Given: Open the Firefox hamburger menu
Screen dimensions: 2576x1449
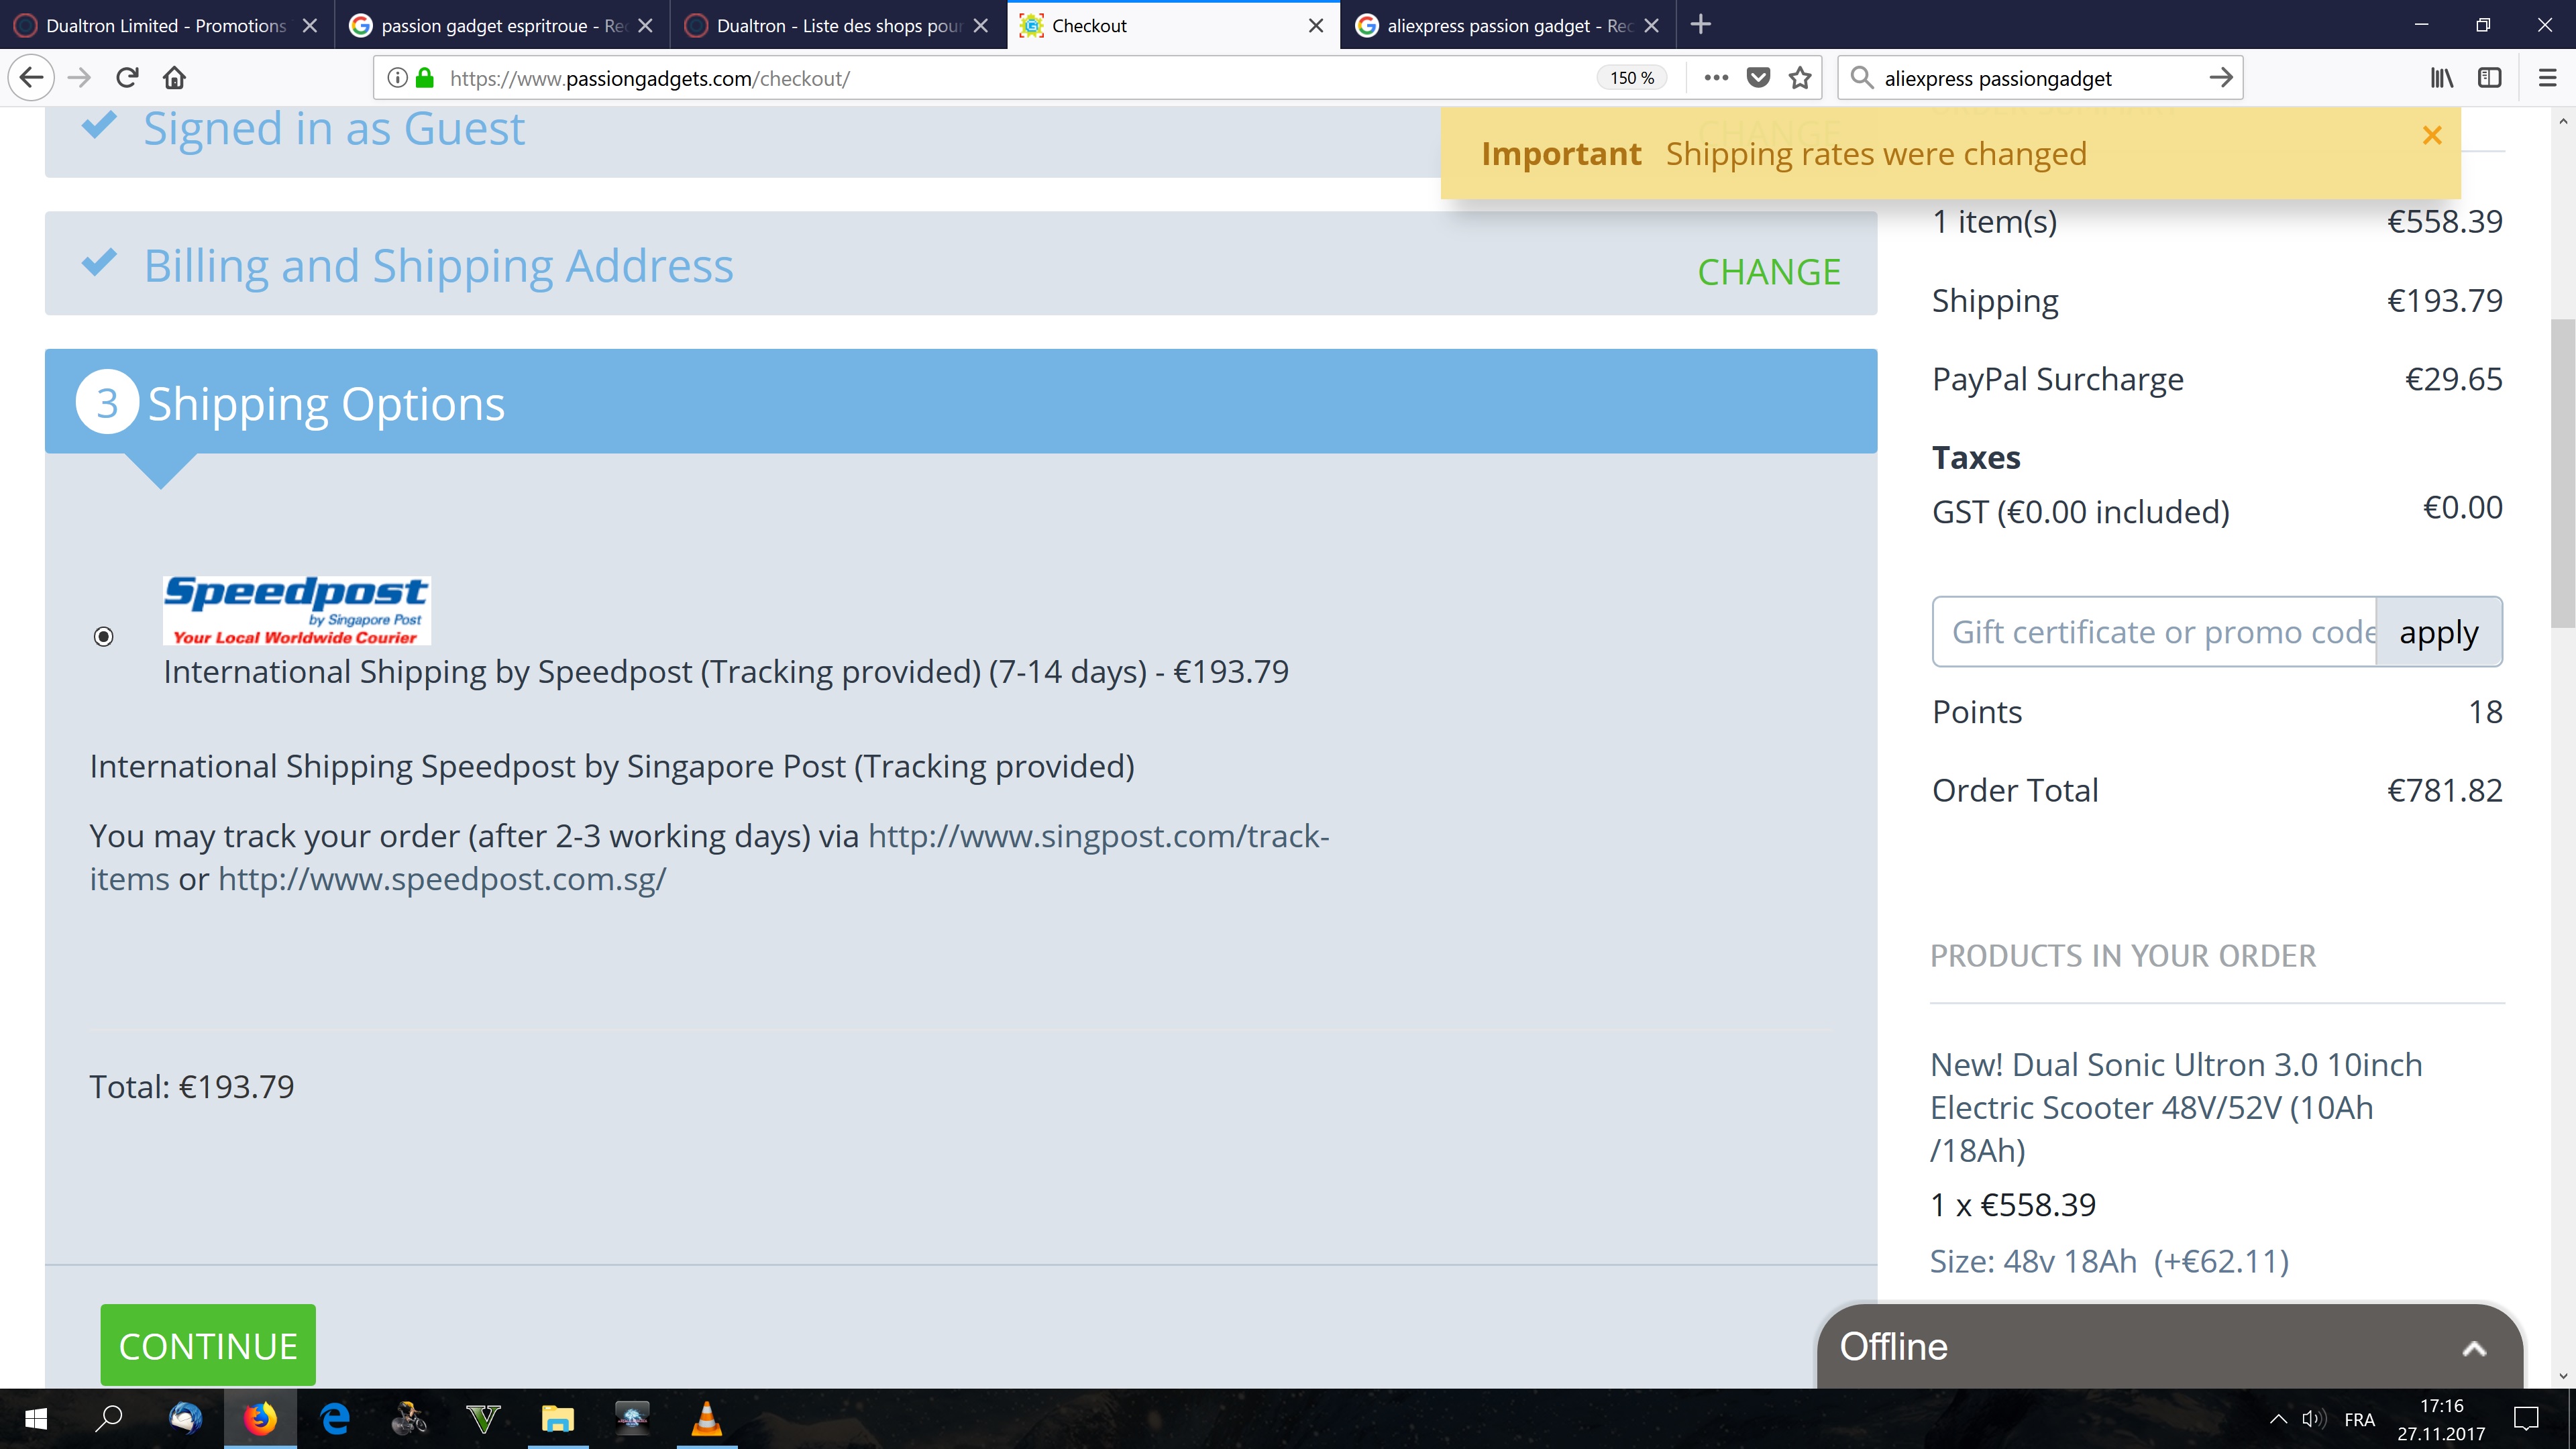Looking at the screenshot, I should click(x=2548, y=78).
